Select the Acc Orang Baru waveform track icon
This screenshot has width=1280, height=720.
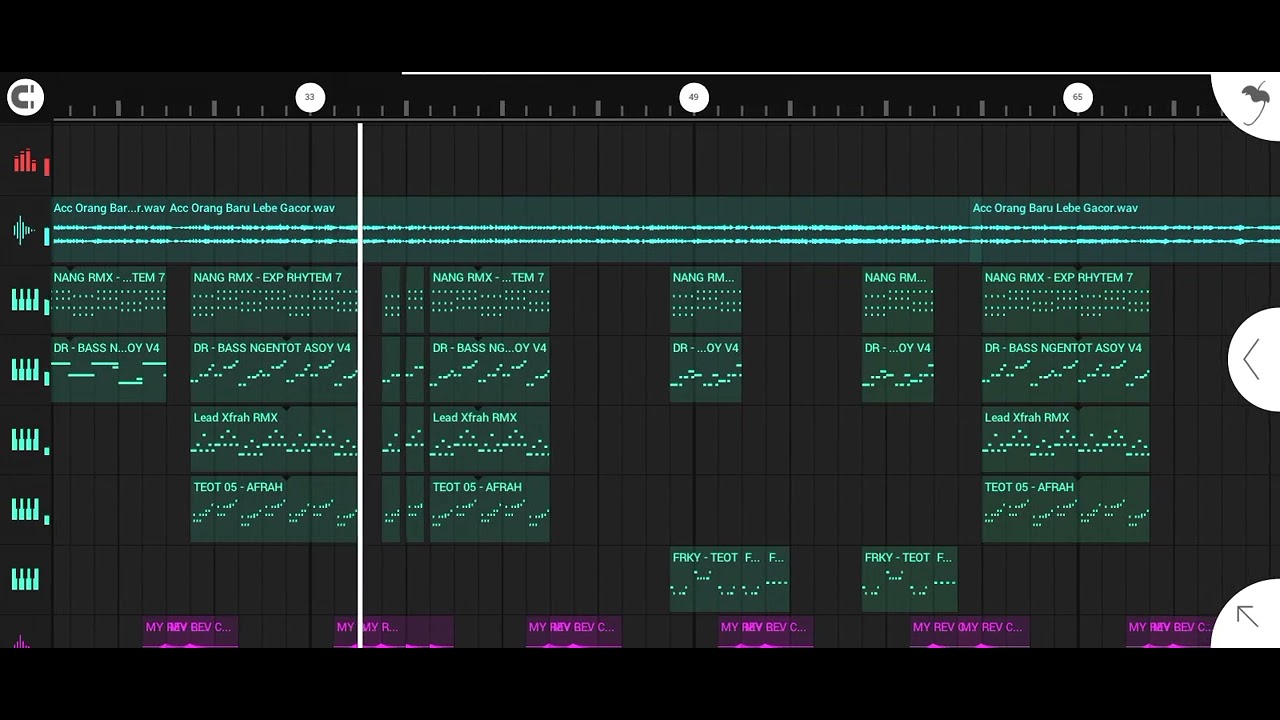click(25, 231)
